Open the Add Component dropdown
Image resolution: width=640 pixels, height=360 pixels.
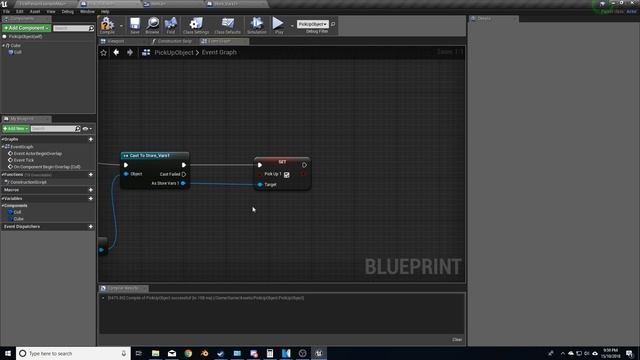(x=27, y=28)
